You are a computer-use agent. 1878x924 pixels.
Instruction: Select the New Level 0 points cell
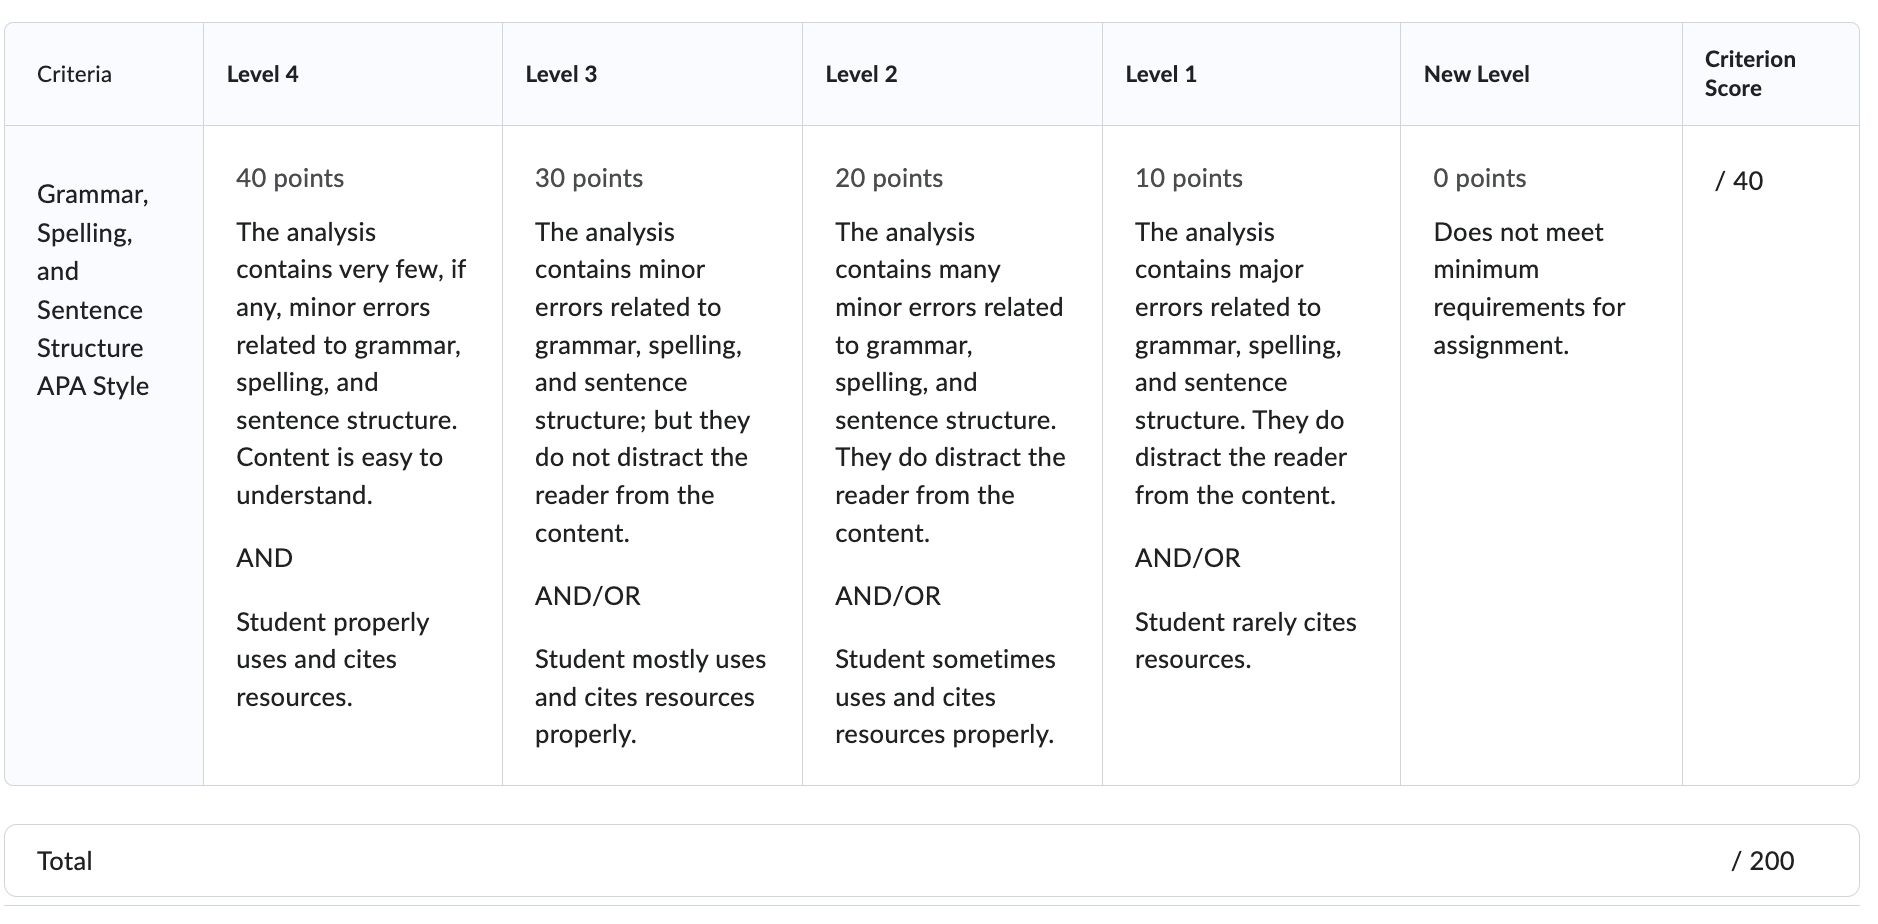pos(1541,455)
